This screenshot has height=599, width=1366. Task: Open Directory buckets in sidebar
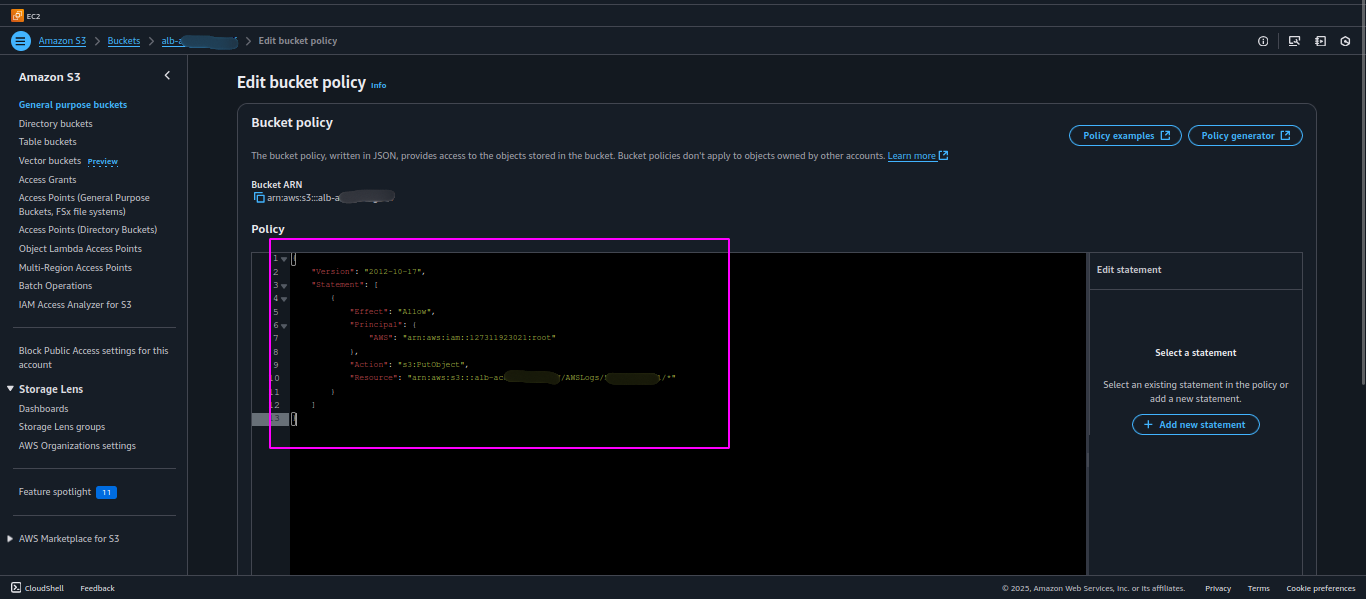(56, 124)
